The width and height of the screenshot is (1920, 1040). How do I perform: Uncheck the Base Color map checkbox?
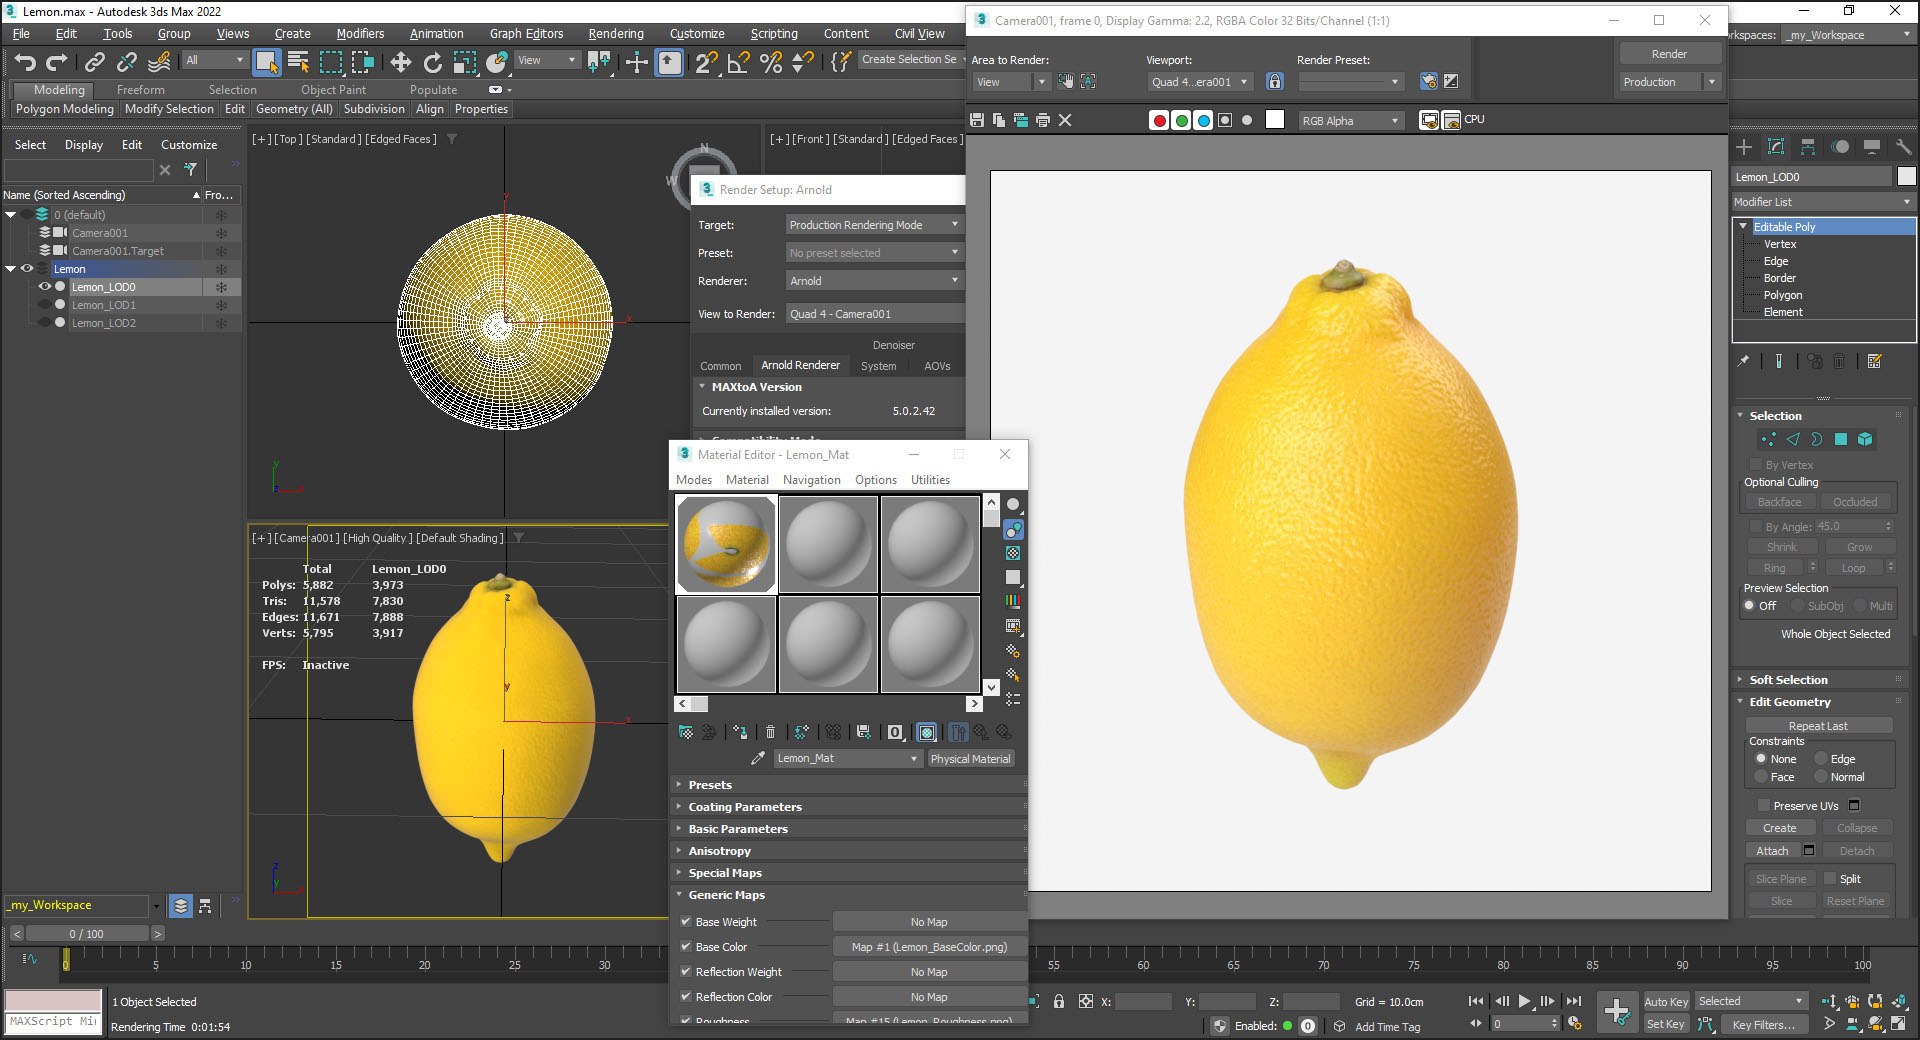coord(686,946)
